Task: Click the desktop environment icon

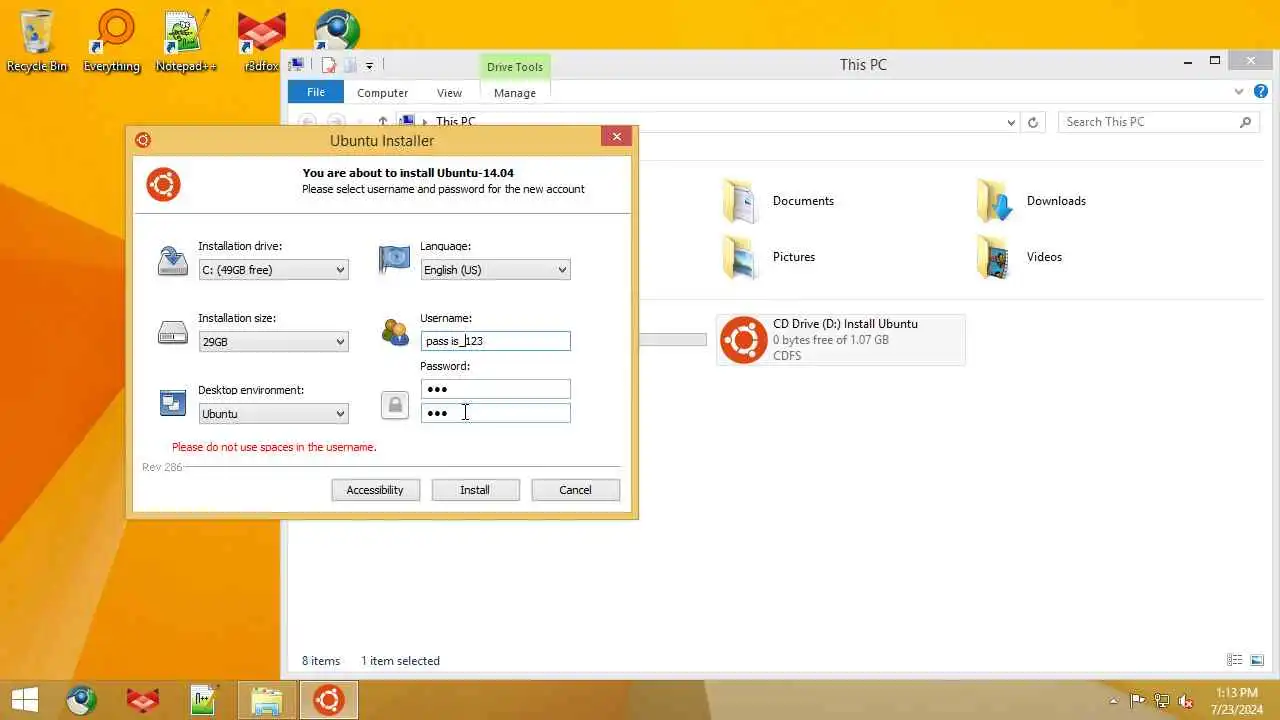Action: 173,403
